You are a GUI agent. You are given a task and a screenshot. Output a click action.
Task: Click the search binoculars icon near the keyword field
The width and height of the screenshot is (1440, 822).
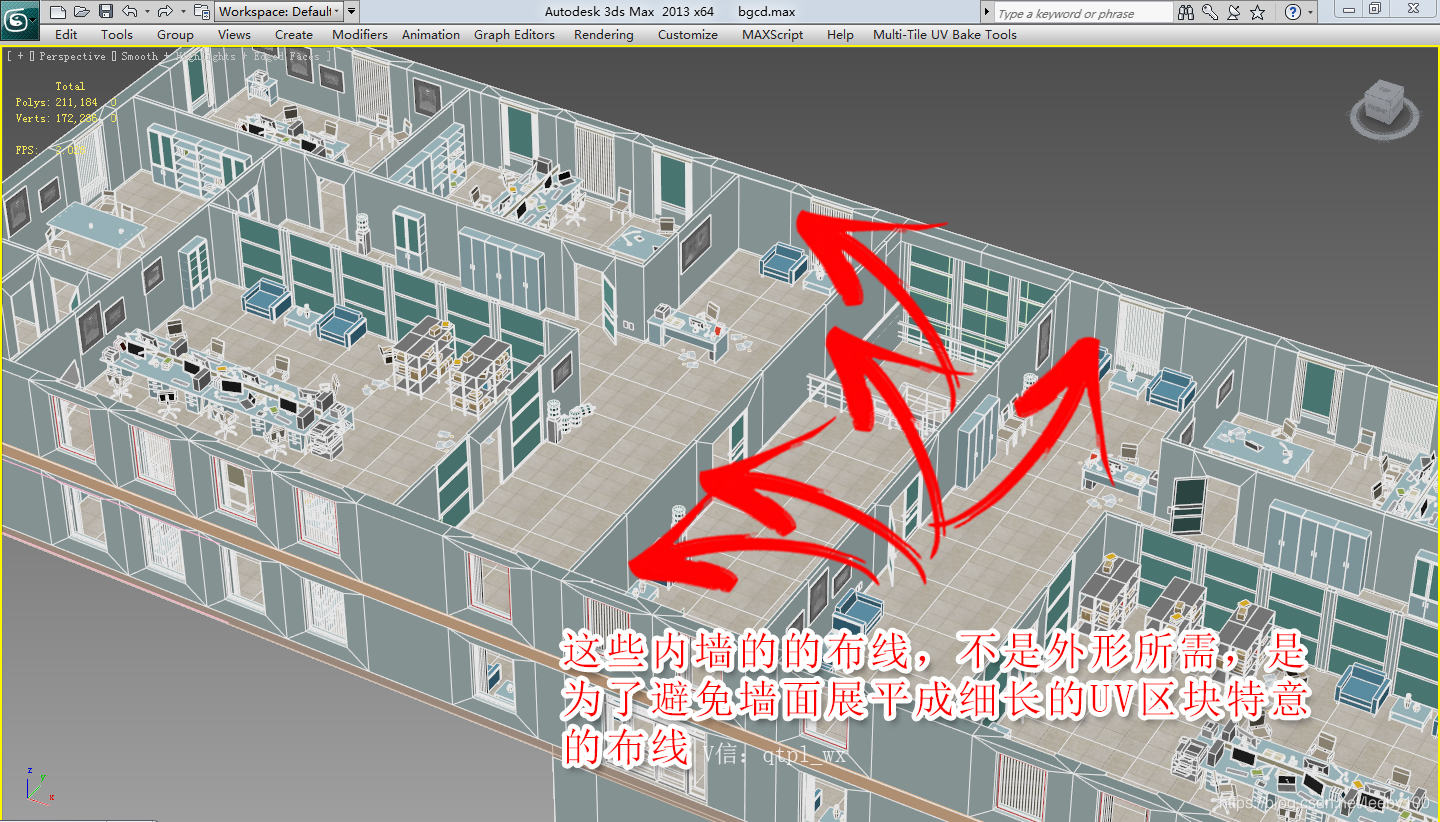coord(1185,12)
